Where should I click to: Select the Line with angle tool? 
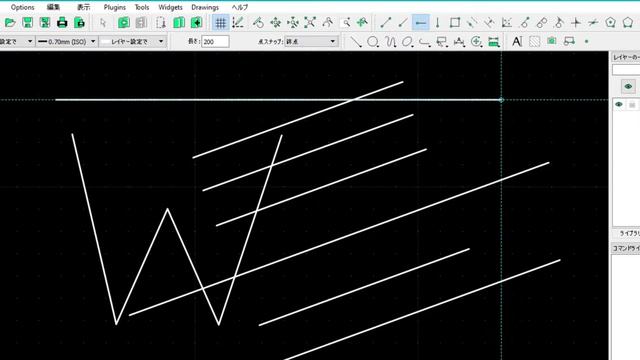[403, 22]
